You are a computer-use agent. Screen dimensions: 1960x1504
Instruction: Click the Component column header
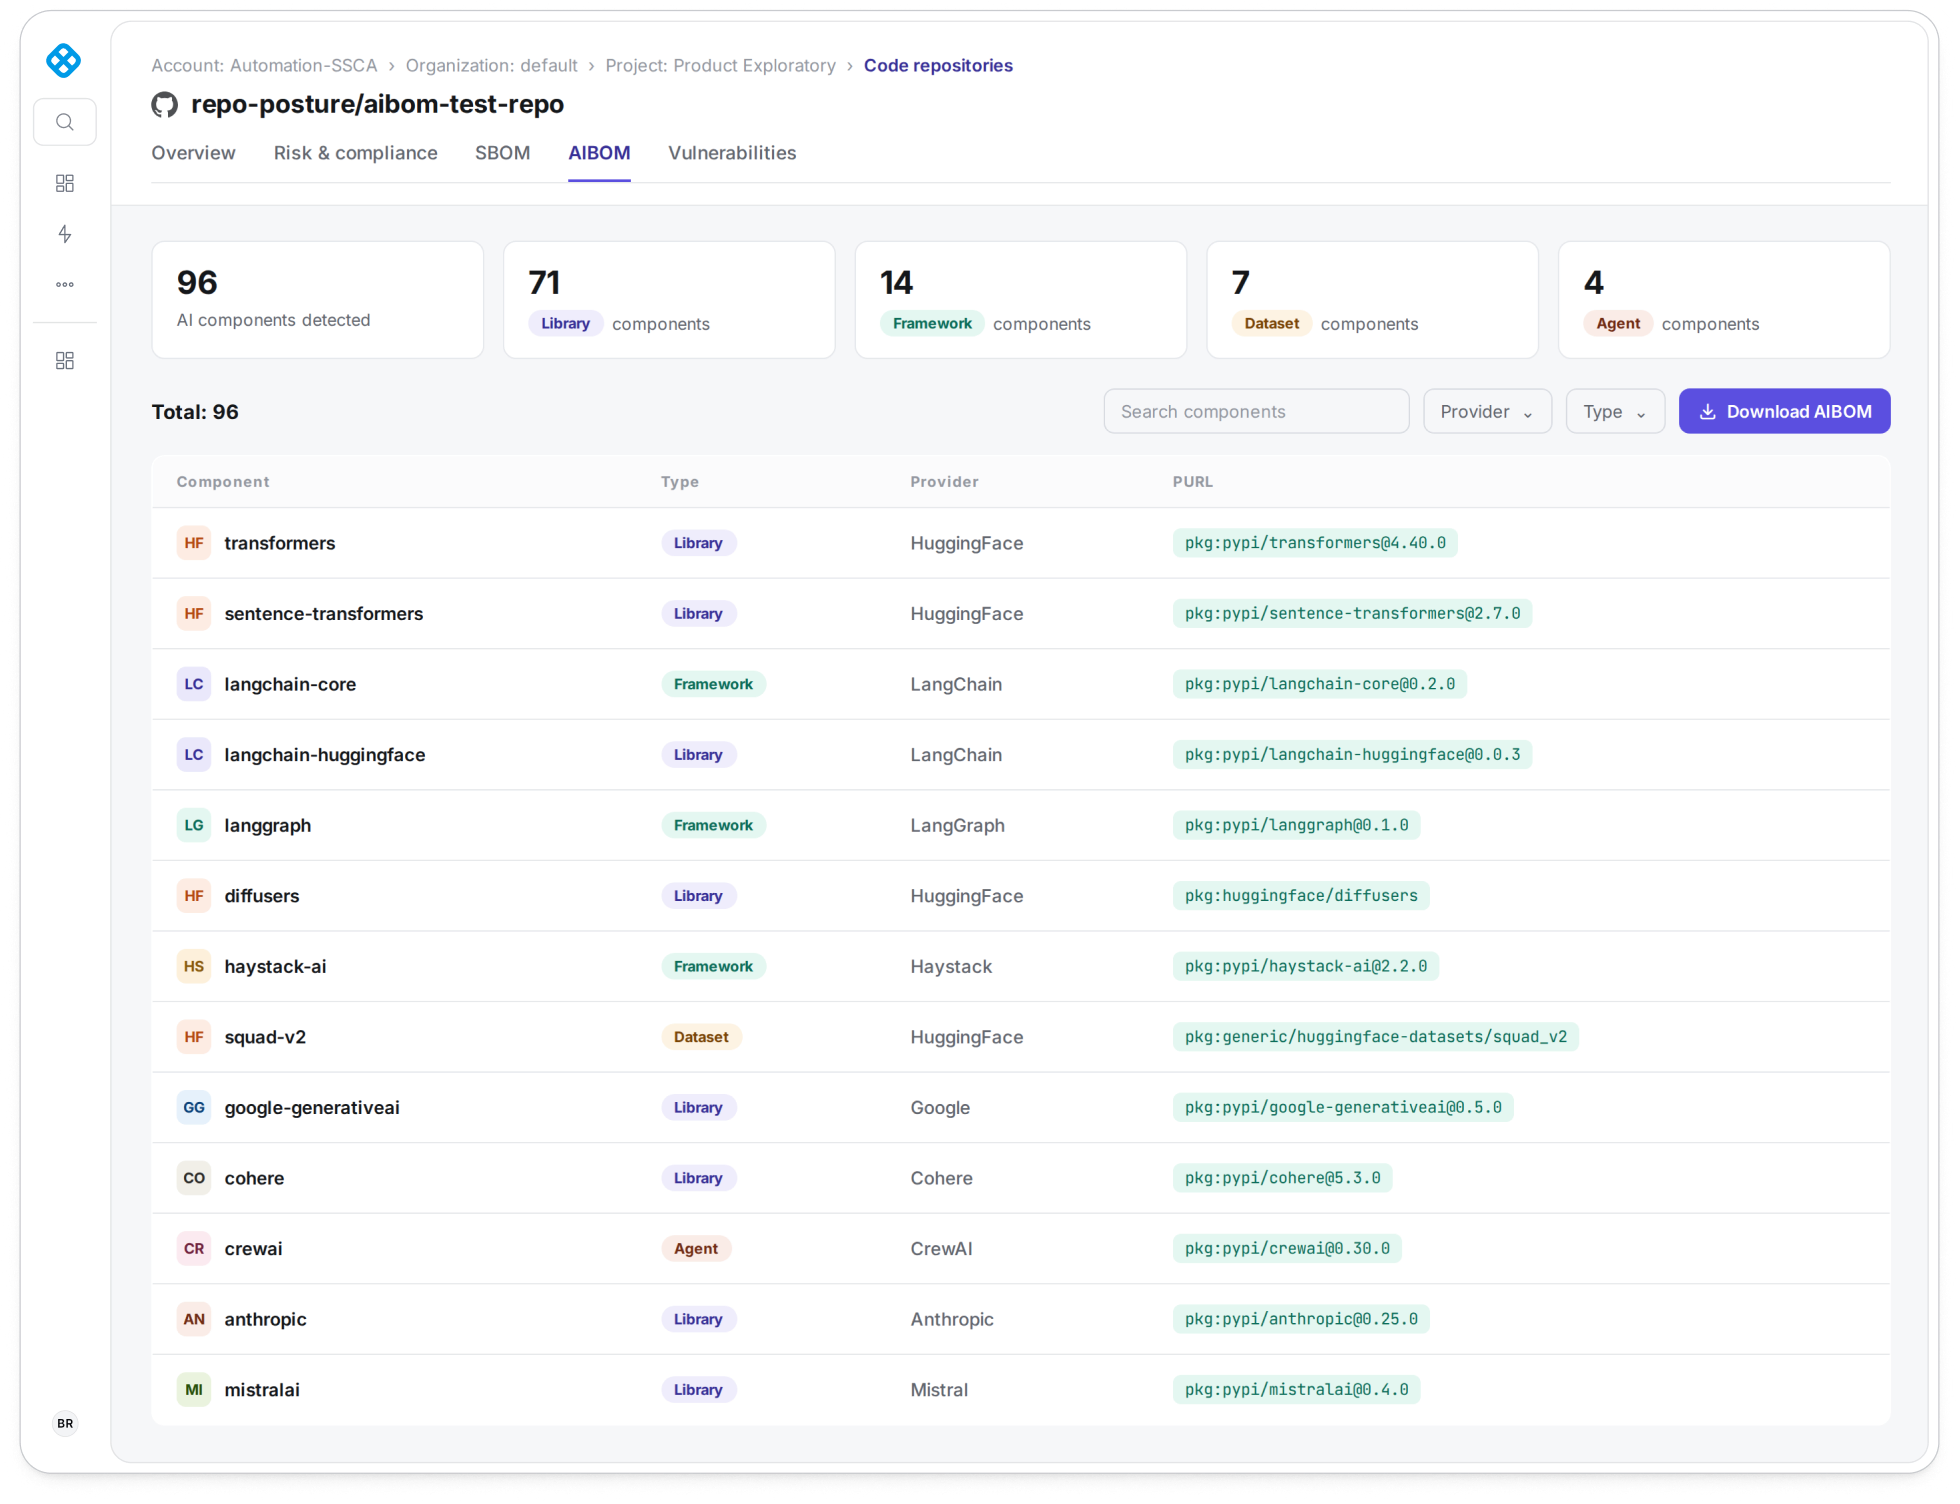click(x=223, y=482)
